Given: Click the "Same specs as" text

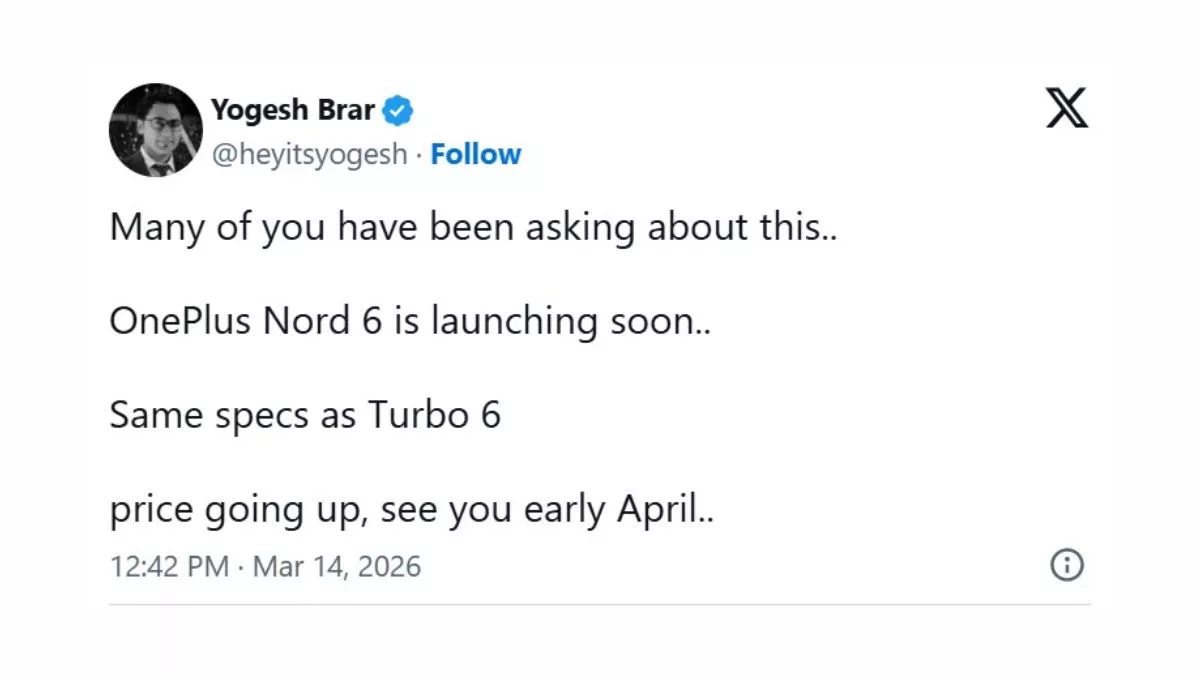Looking at the screenshot, I should pyautogui.click(x=232, y=415).
